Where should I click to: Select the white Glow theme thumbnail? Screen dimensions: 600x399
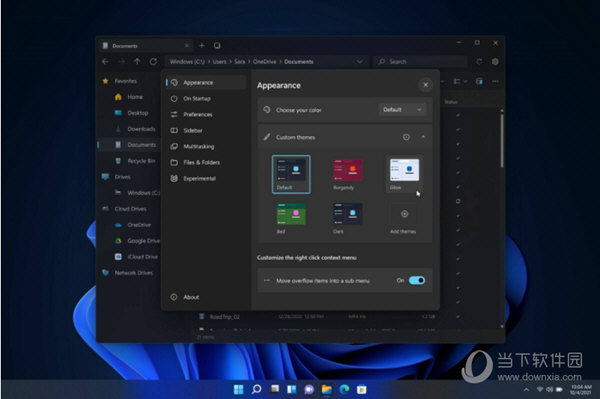pos(404,174)
